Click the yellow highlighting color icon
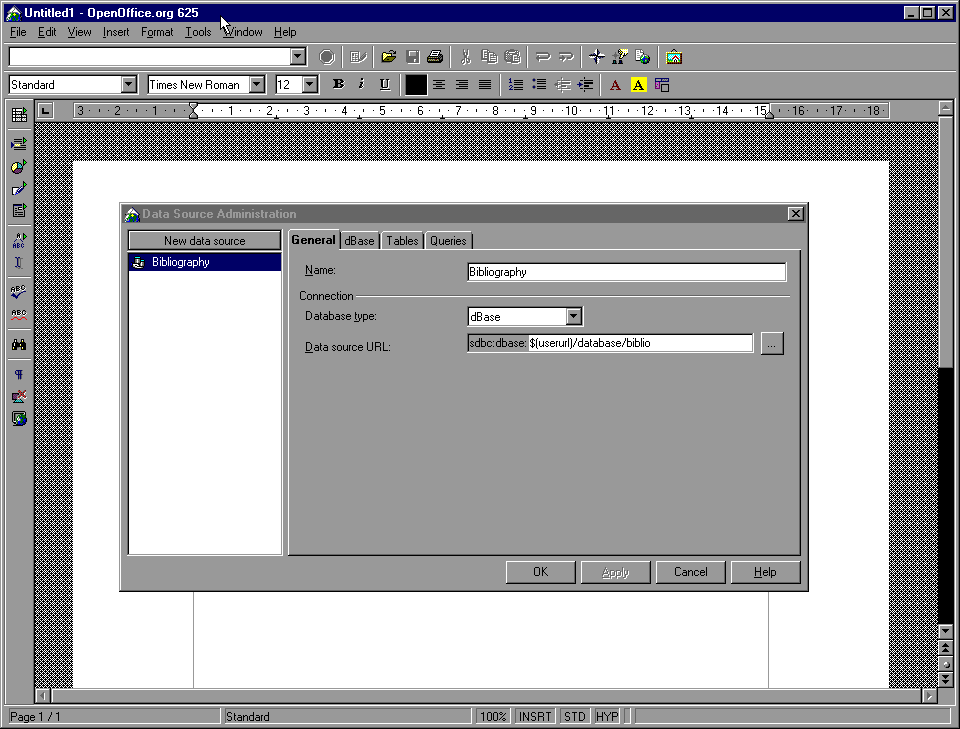 (639, 85)
